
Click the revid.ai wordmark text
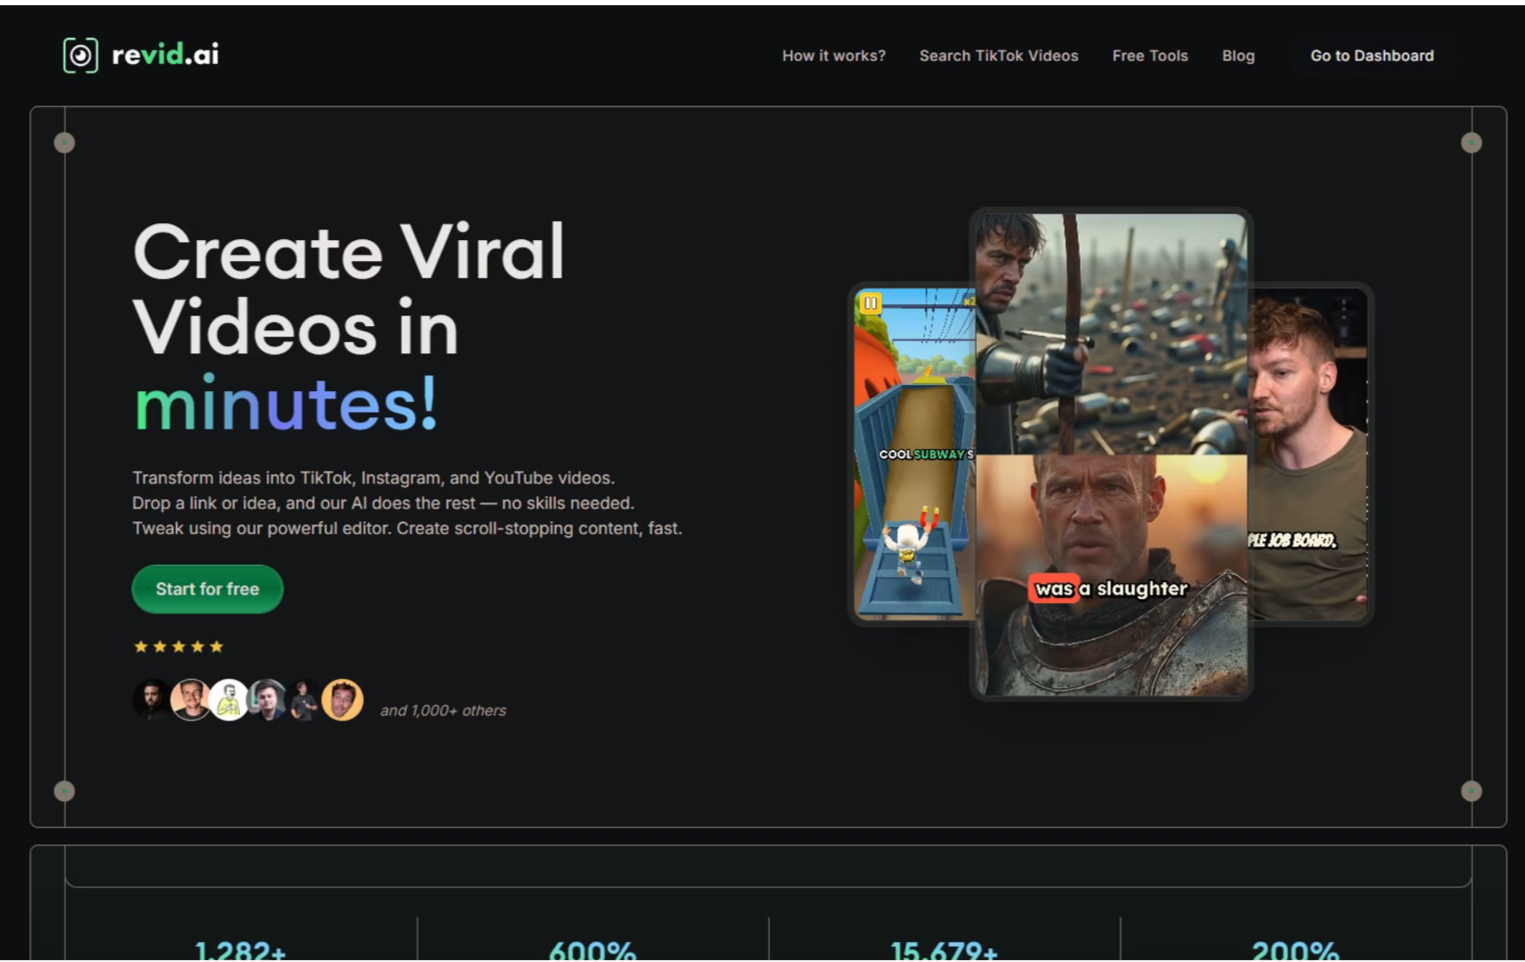pos(165,55)
